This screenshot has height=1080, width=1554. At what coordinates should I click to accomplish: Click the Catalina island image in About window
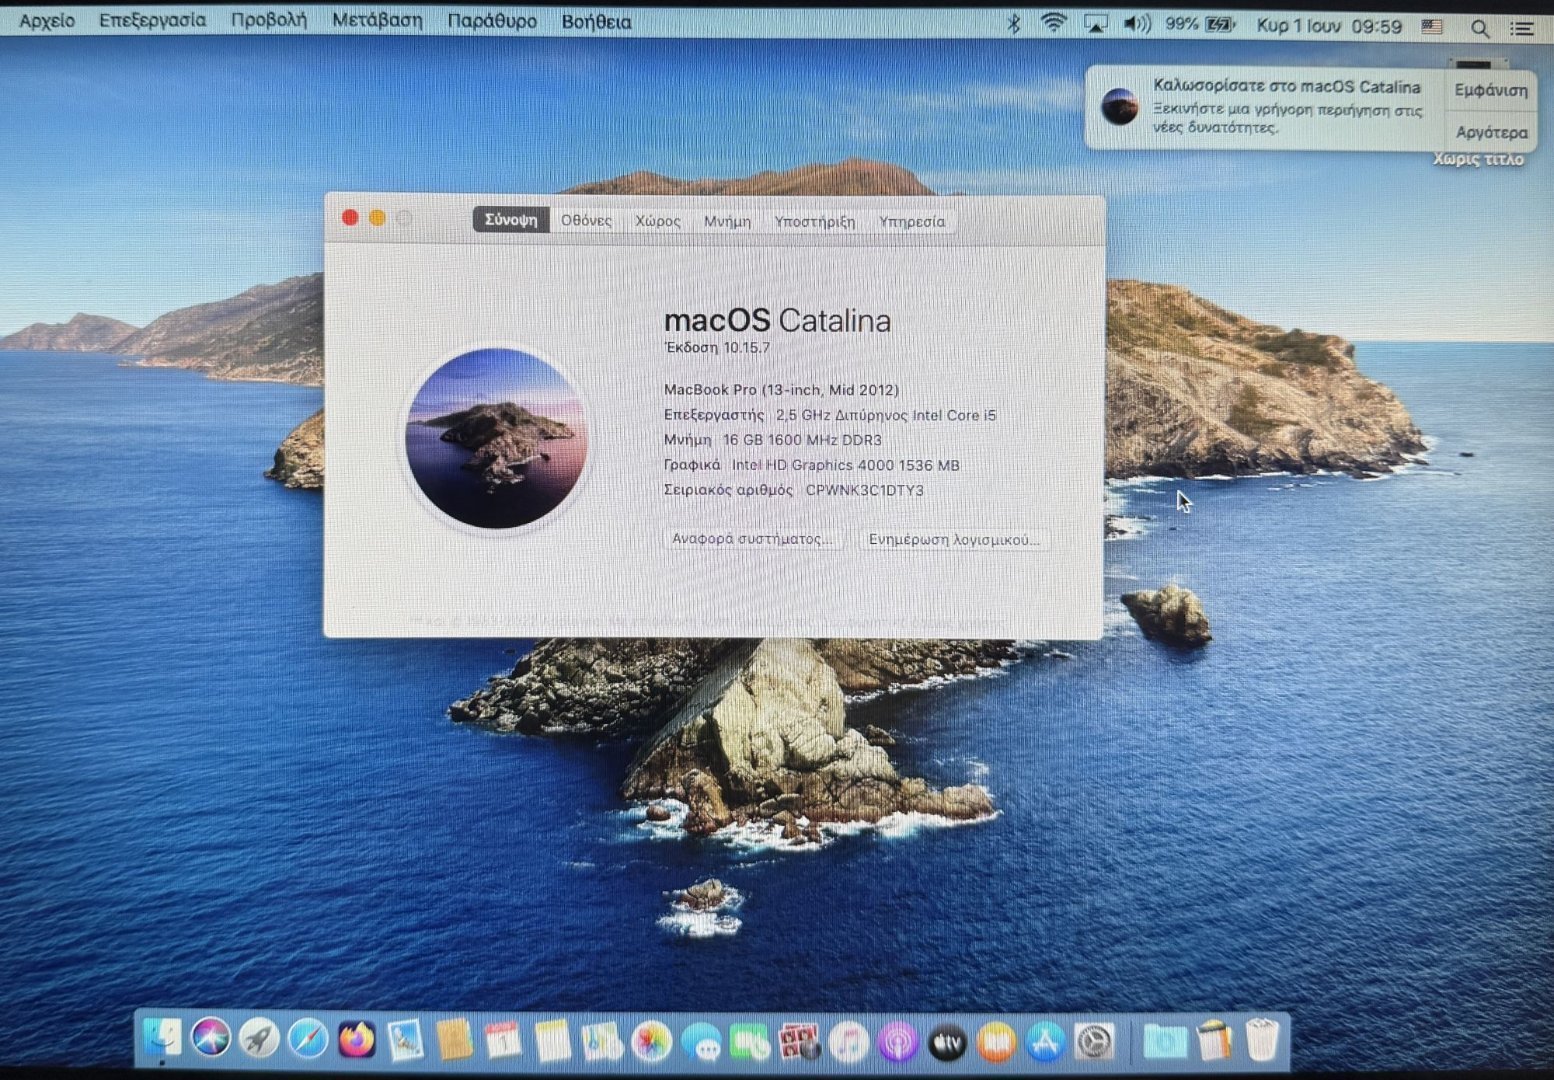[x=496, y=438]
